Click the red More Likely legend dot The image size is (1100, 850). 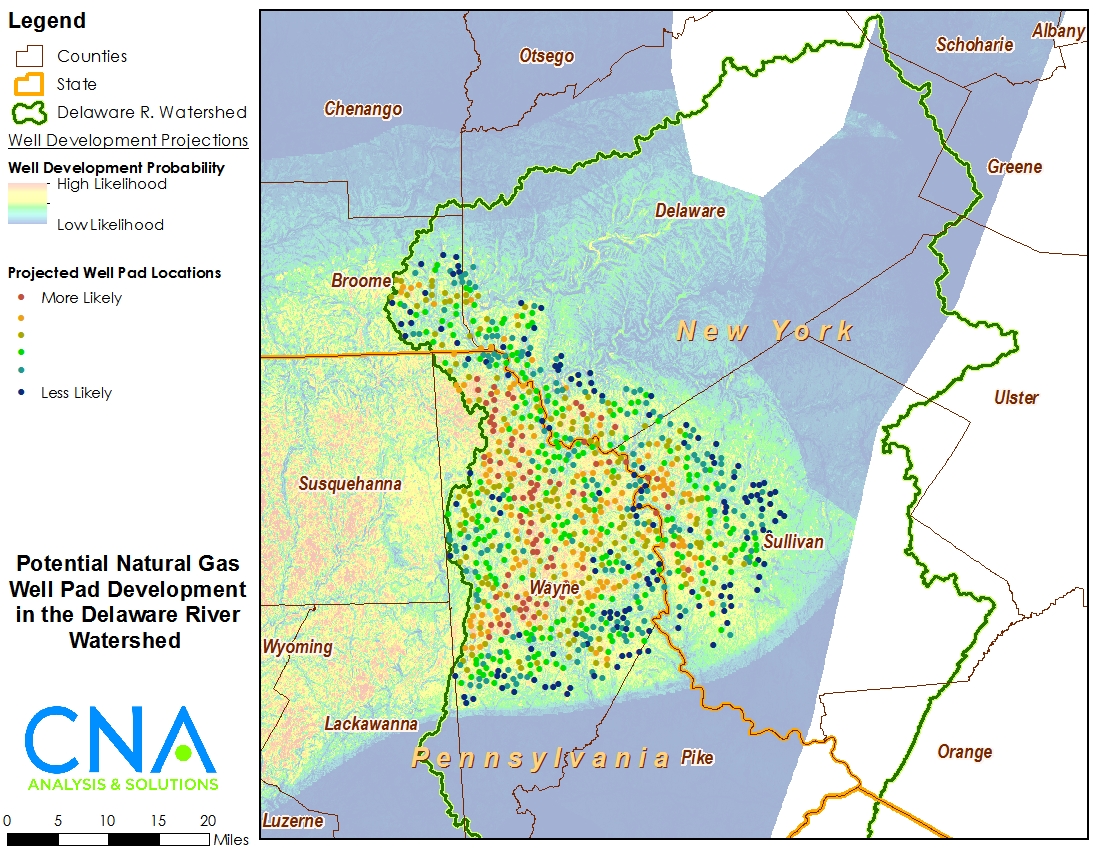(21, 297)
